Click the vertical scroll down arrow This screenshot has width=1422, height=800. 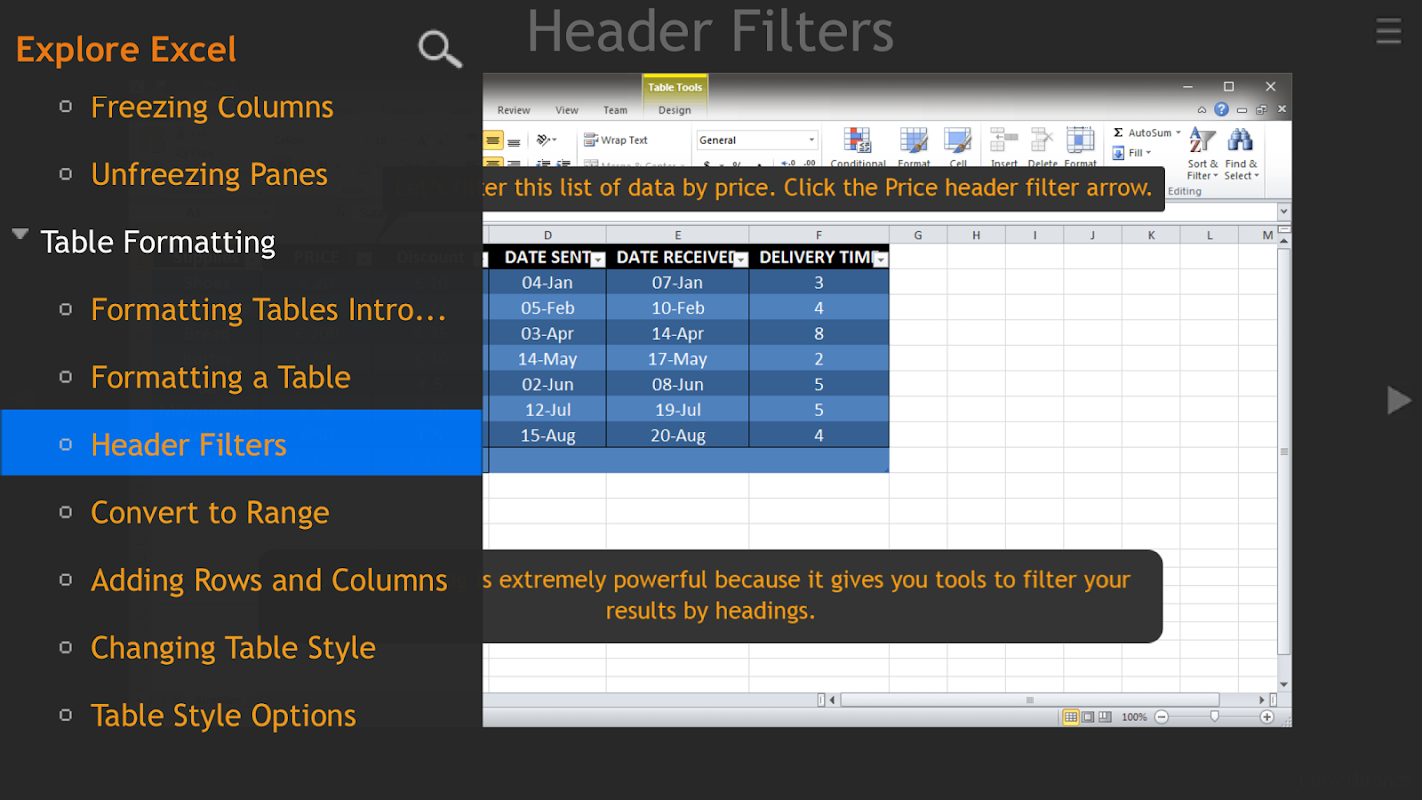coord(1284,684)
